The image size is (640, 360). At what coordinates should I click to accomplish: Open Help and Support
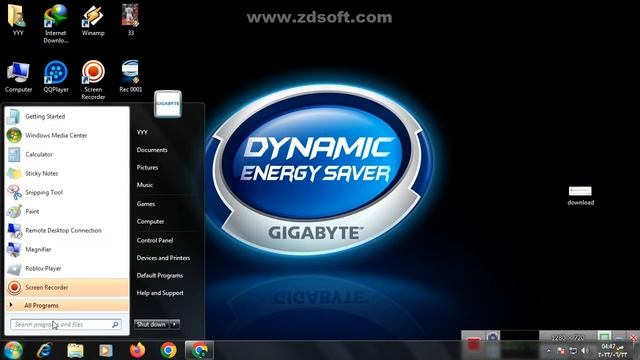[x=160, y=293]
